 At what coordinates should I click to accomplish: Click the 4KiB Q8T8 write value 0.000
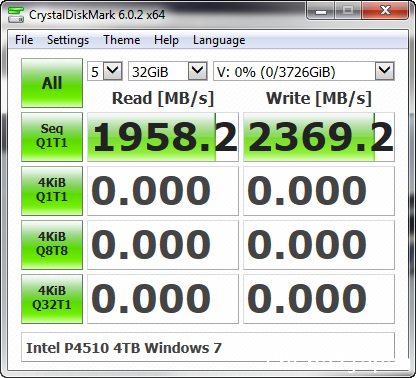[319, 245]
